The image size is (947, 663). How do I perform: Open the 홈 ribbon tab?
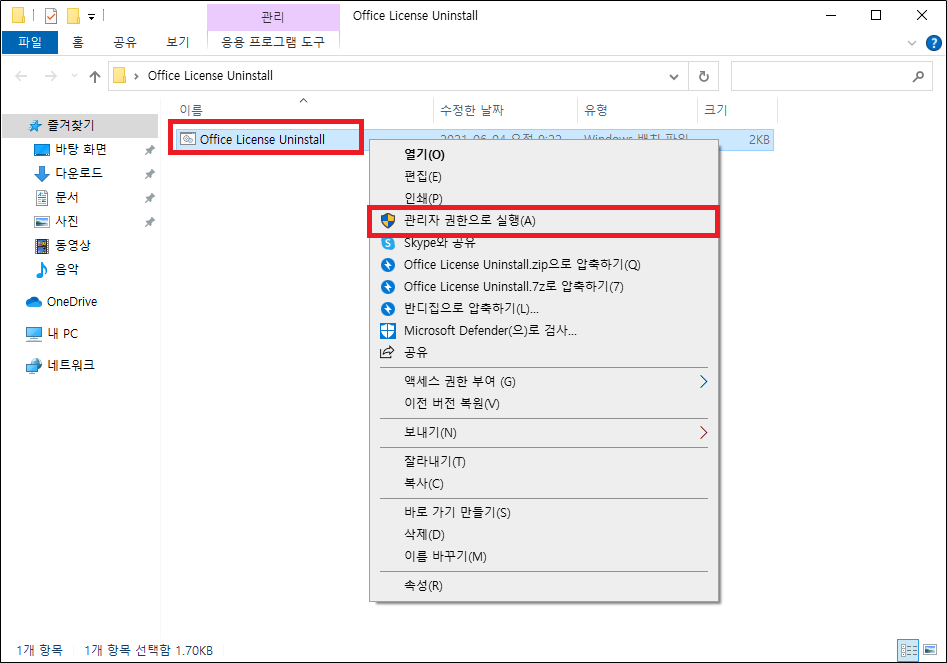pos(78,42)
